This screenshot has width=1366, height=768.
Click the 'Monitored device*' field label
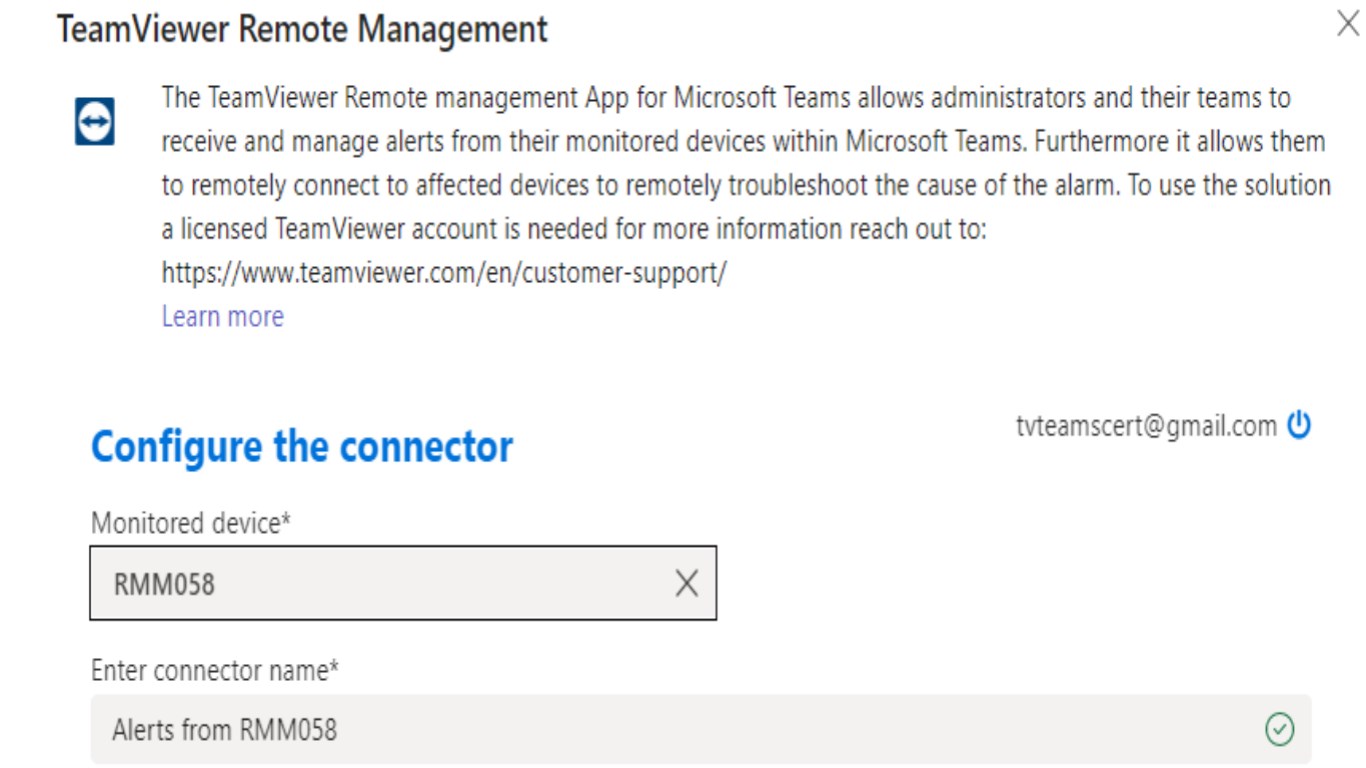[x=190, y=523]
